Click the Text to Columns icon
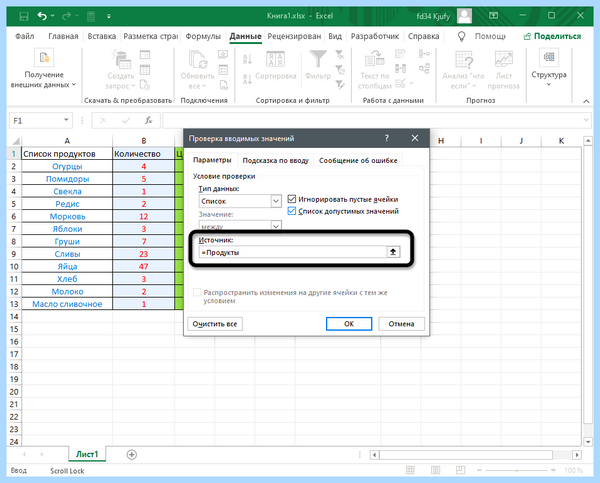The image size is (600, 483). click(374, 59)
